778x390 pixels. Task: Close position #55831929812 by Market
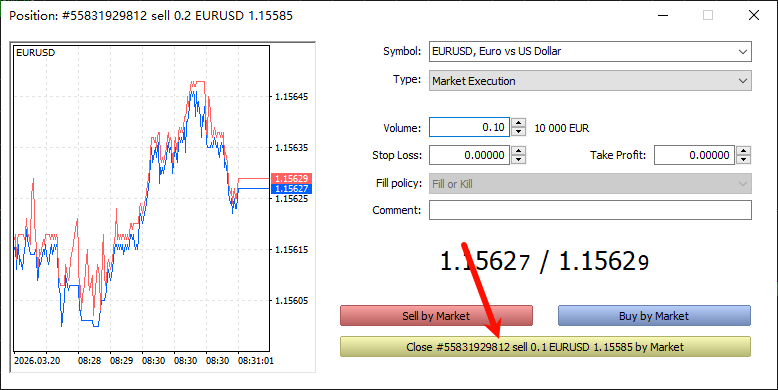click(545, 347)
